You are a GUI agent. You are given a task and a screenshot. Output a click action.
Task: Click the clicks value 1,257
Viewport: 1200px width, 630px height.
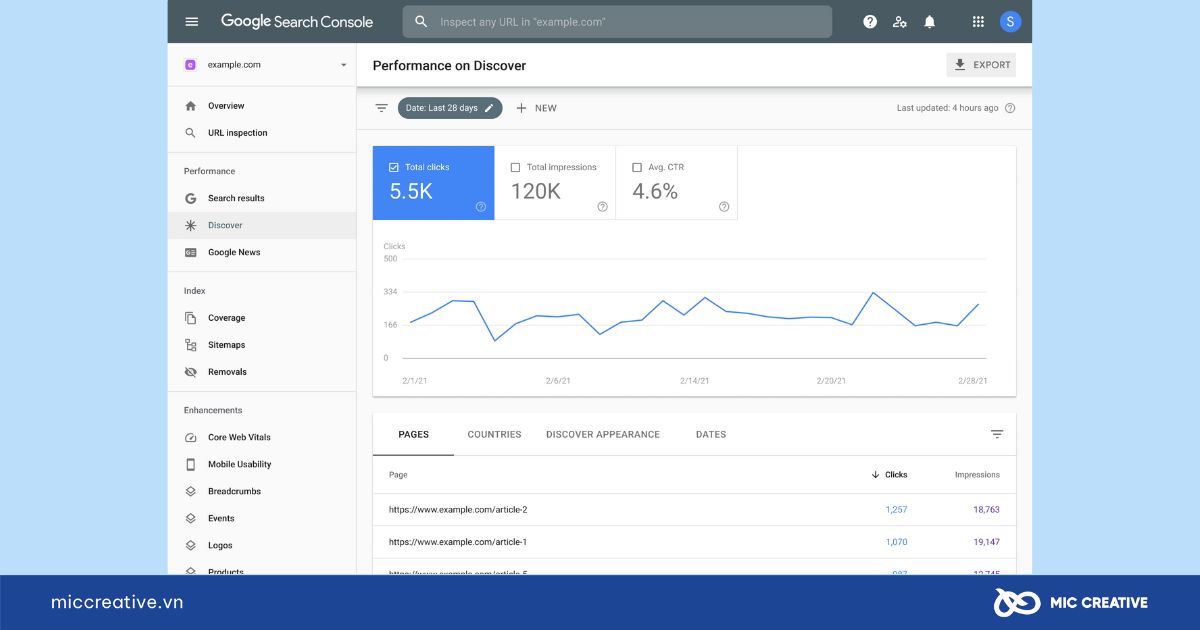pyautogui.click(x=896, y=510)
